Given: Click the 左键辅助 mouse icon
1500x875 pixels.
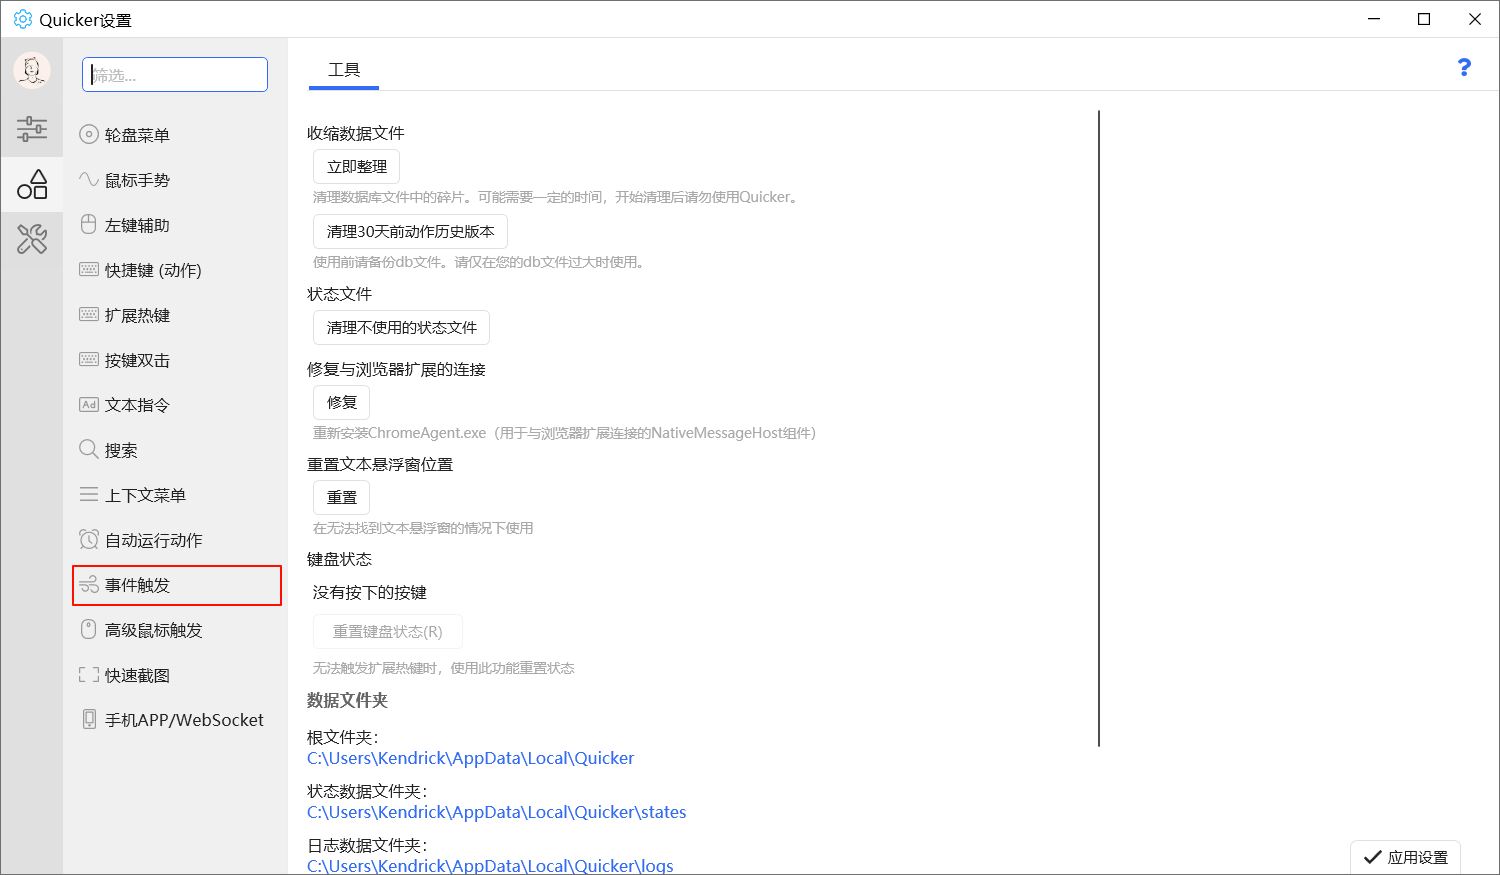Looking at the screenshot, I should coord(89,224).
